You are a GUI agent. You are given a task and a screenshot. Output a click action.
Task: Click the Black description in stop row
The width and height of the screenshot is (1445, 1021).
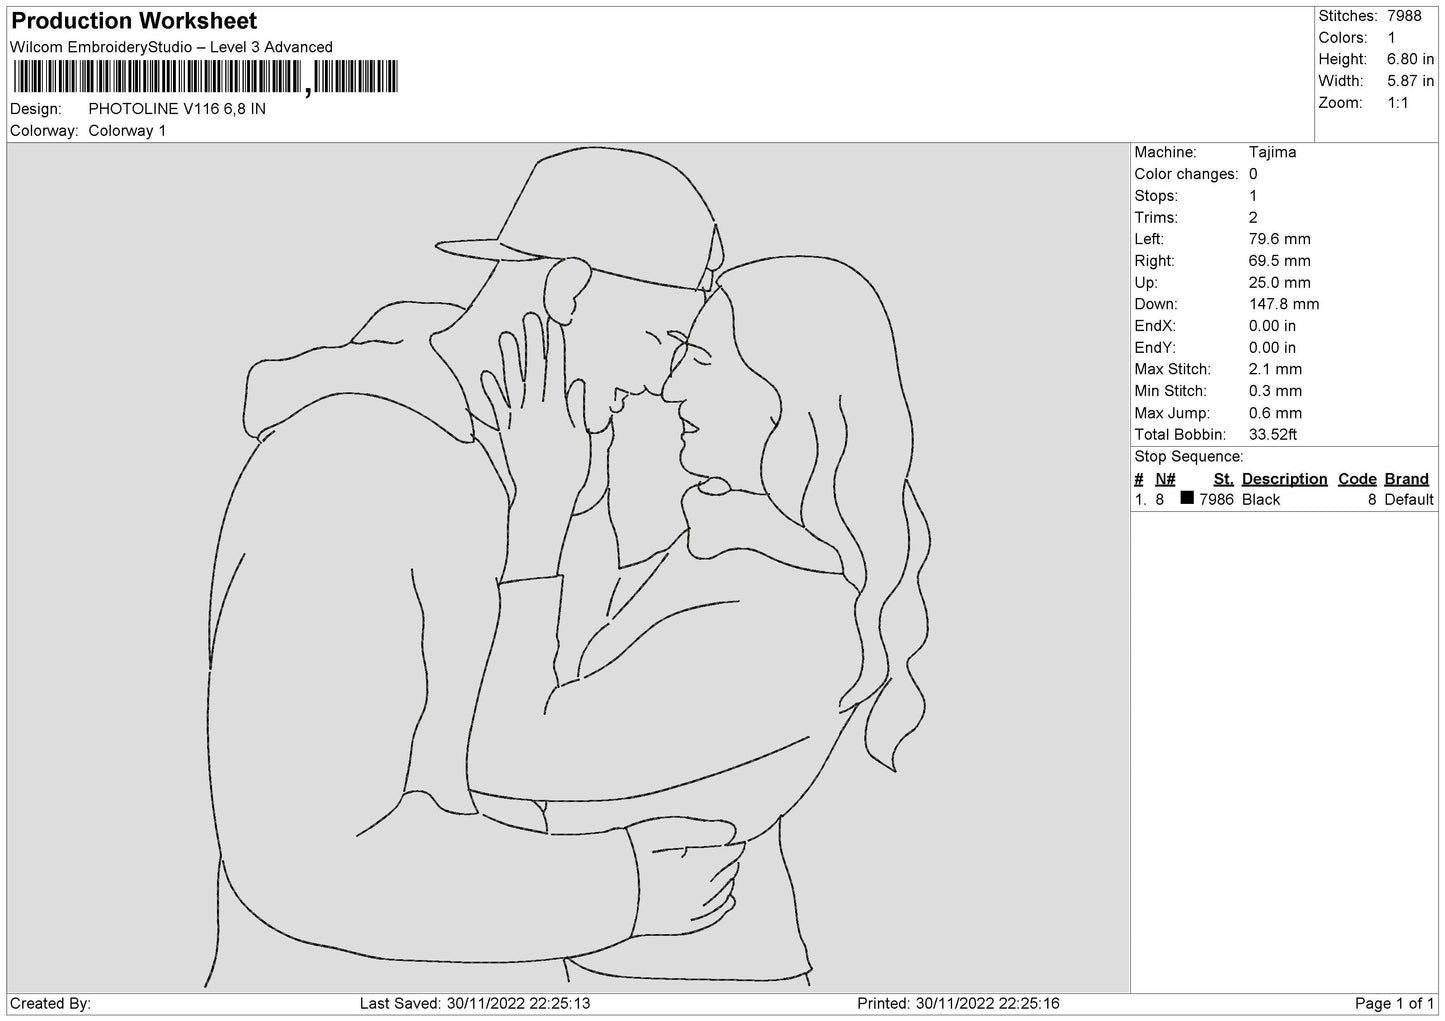1260,500
